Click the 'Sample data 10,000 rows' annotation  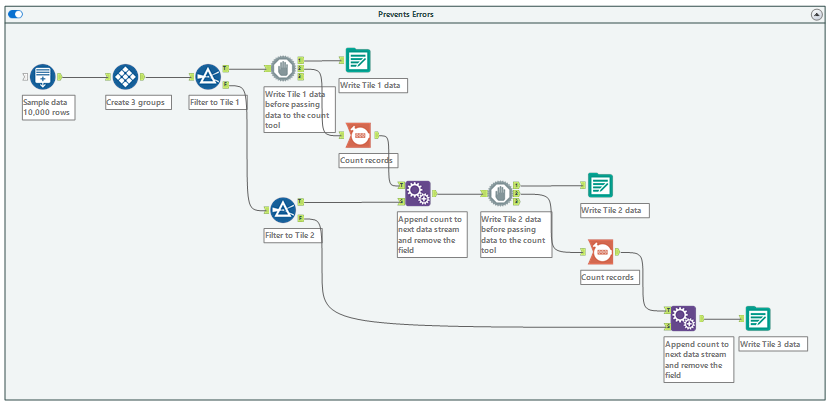pyautogui.click(x=49, y=107)
